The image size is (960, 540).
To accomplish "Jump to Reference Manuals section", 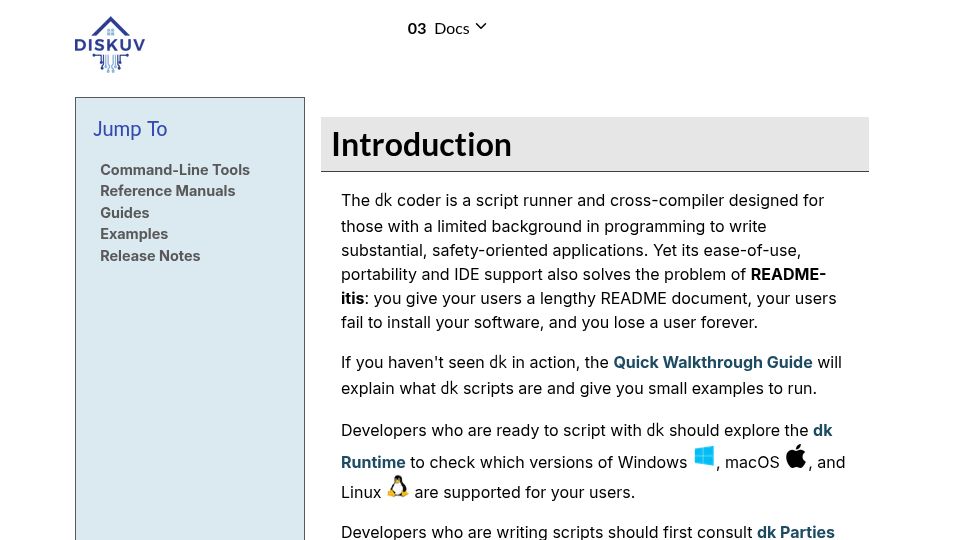I will [168, 191].
